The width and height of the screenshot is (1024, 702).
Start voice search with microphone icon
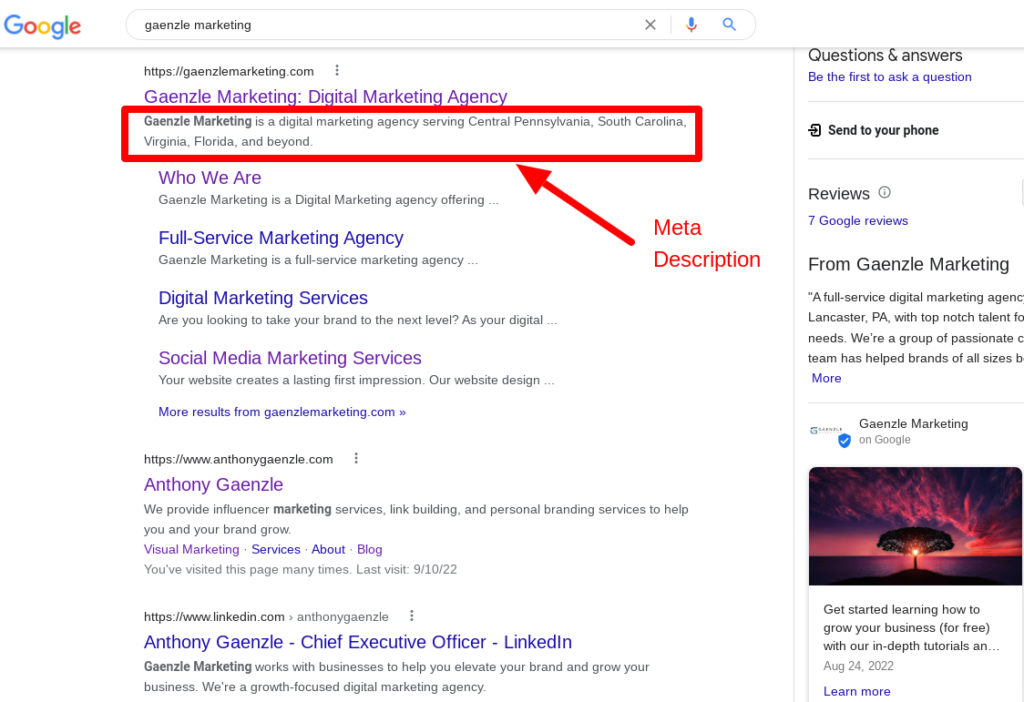(x=691, y=25)
